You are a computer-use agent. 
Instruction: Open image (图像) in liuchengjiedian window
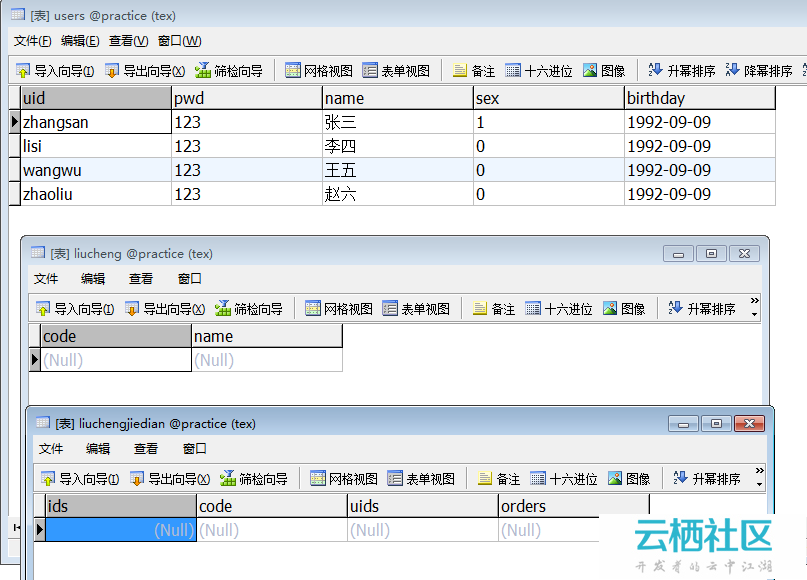[628, 479]
